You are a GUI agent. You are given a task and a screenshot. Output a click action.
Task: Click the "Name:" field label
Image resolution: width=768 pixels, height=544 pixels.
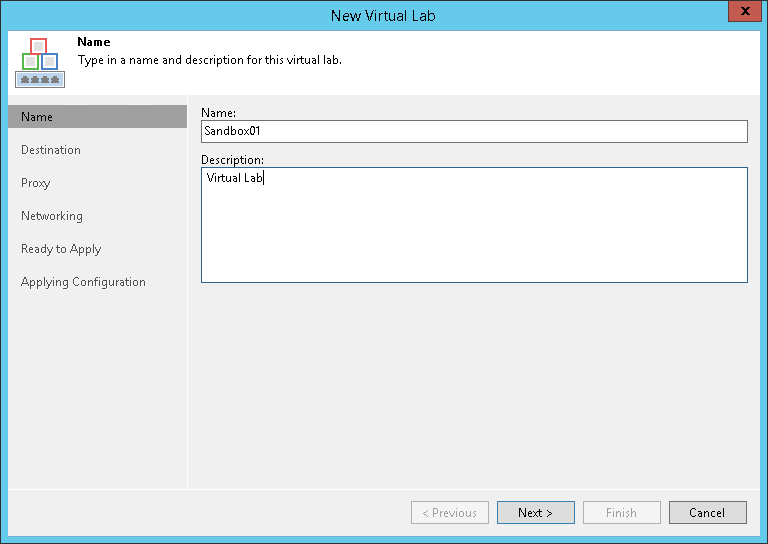218,113
